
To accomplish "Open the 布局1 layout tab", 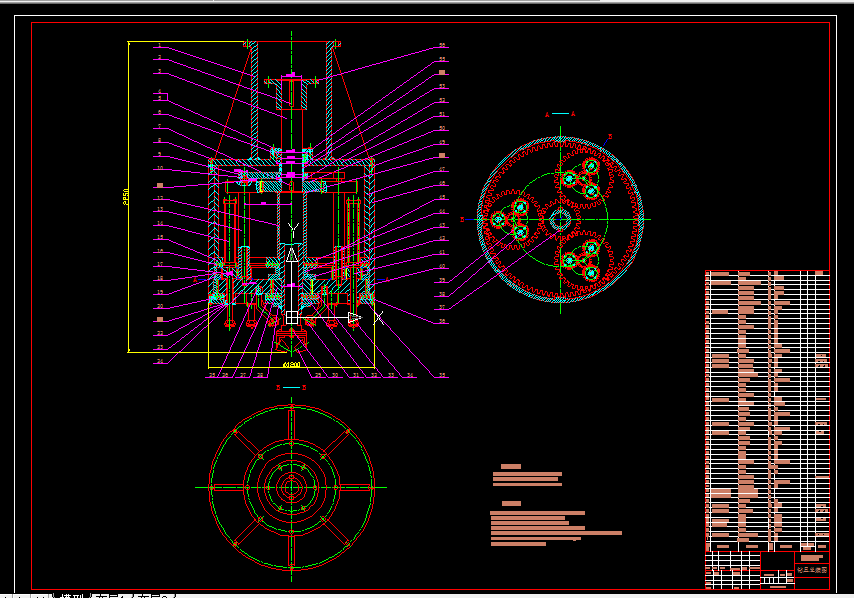I will pos(111,595).
